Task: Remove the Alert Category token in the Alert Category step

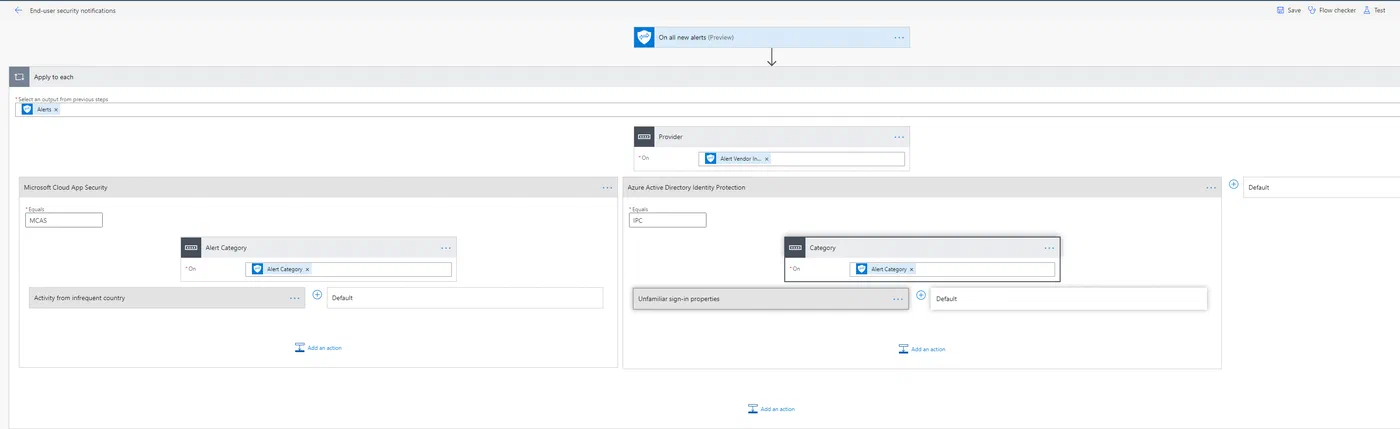Action: tap(307, 269)
